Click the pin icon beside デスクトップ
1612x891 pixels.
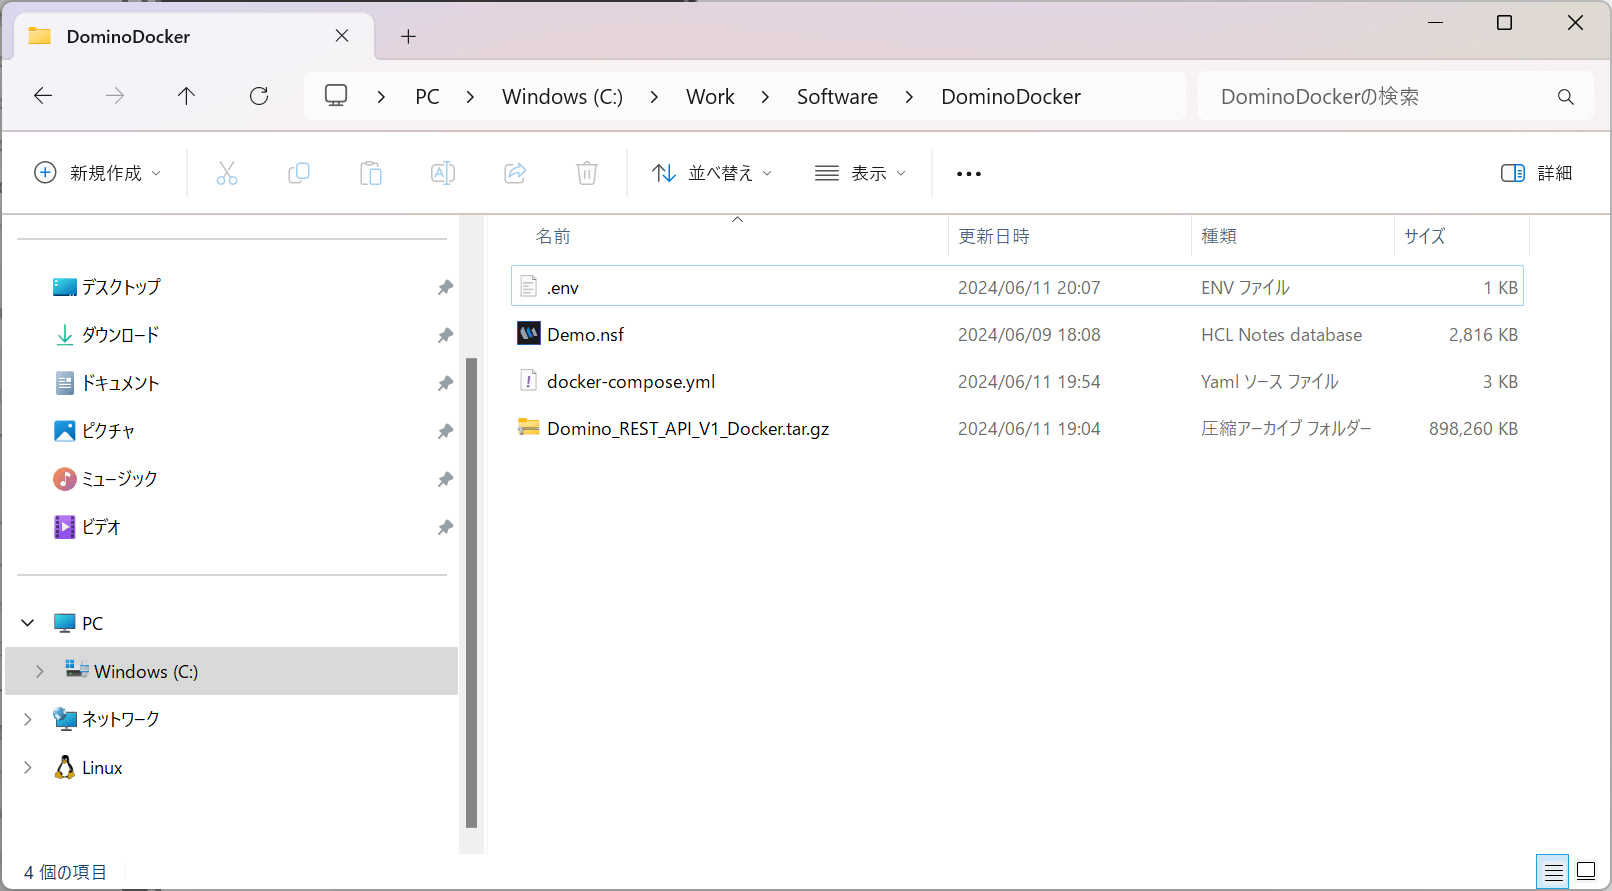[x=445, y=287]
